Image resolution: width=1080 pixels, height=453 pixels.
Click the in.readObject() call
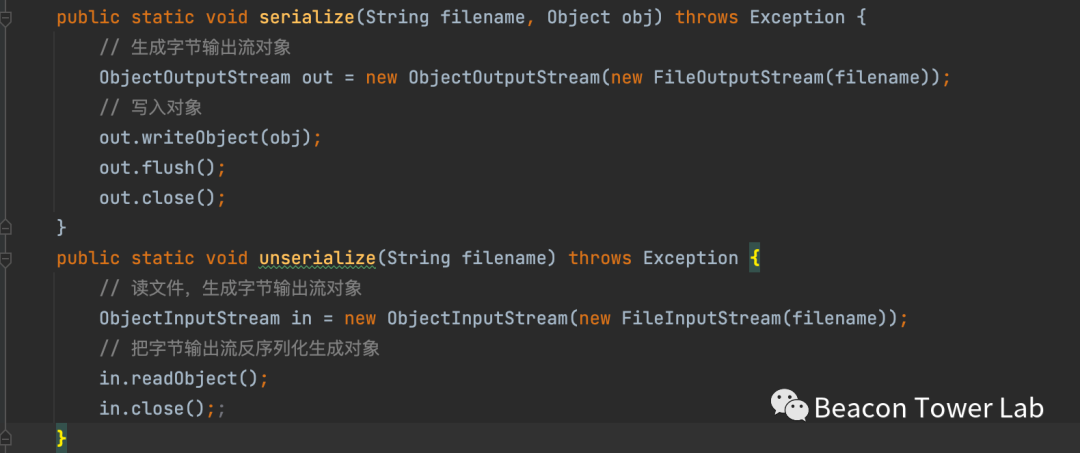(x=184, y=378)
